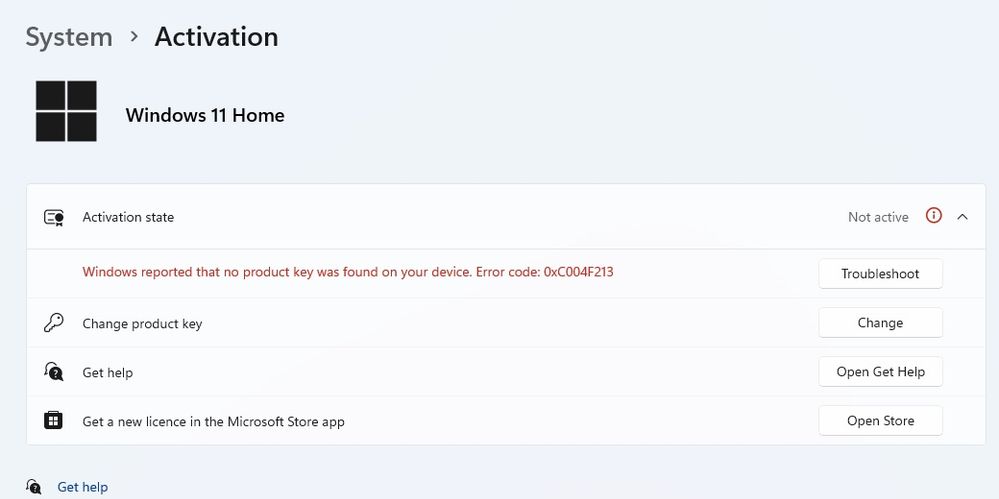Viewport: 999px width, 499px height.
Task: Click the red warning info icon
Action: click(934, 216)
